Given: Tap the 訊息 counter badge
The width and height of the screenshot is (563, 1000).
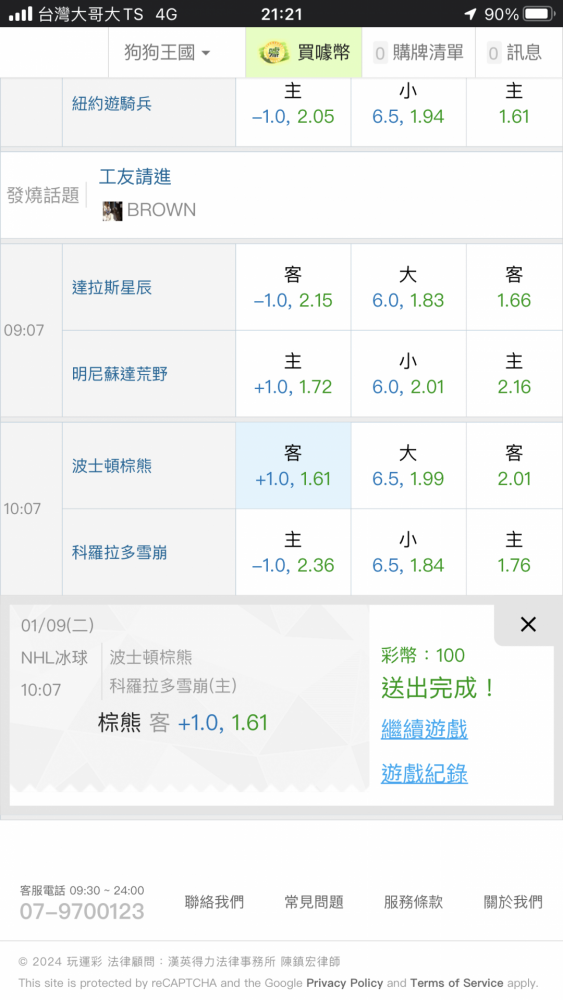Looking at the screenshot, I should pyautogui.click(x=494, y=53).
